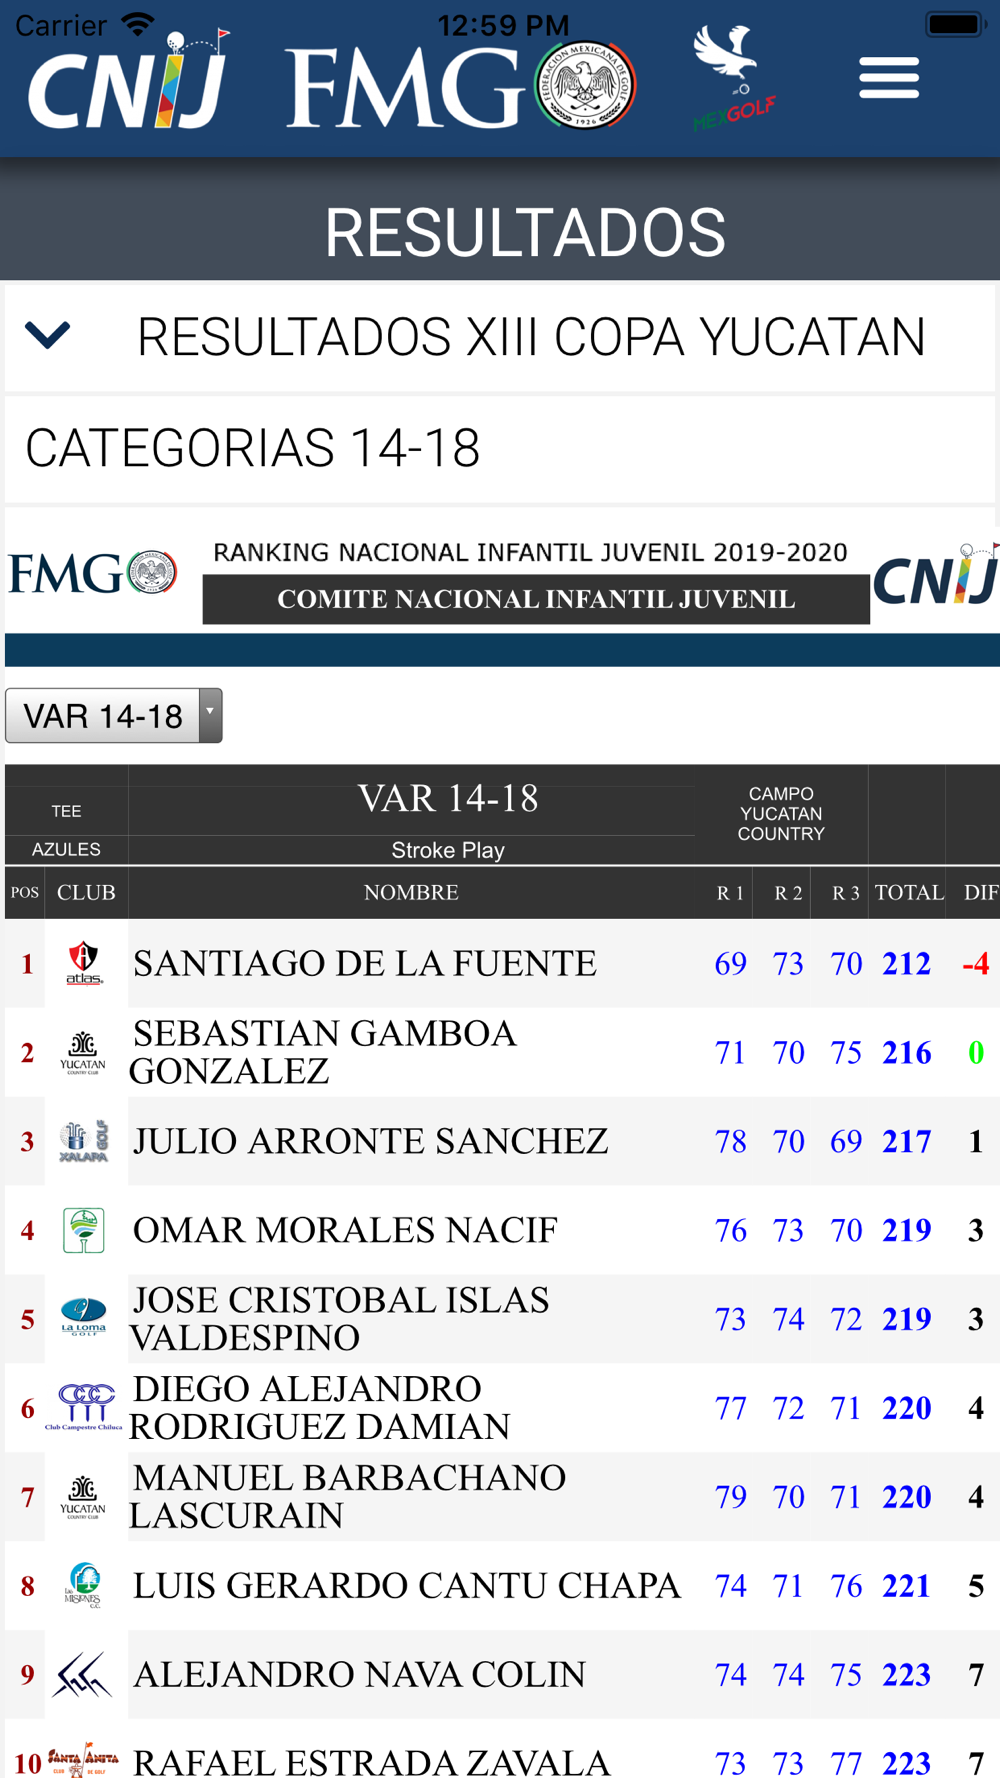Screen dimensions: 1000x1778
Task: Click the VAR 14-18 dropdown arrow
Action: click(x=210, y=716)
